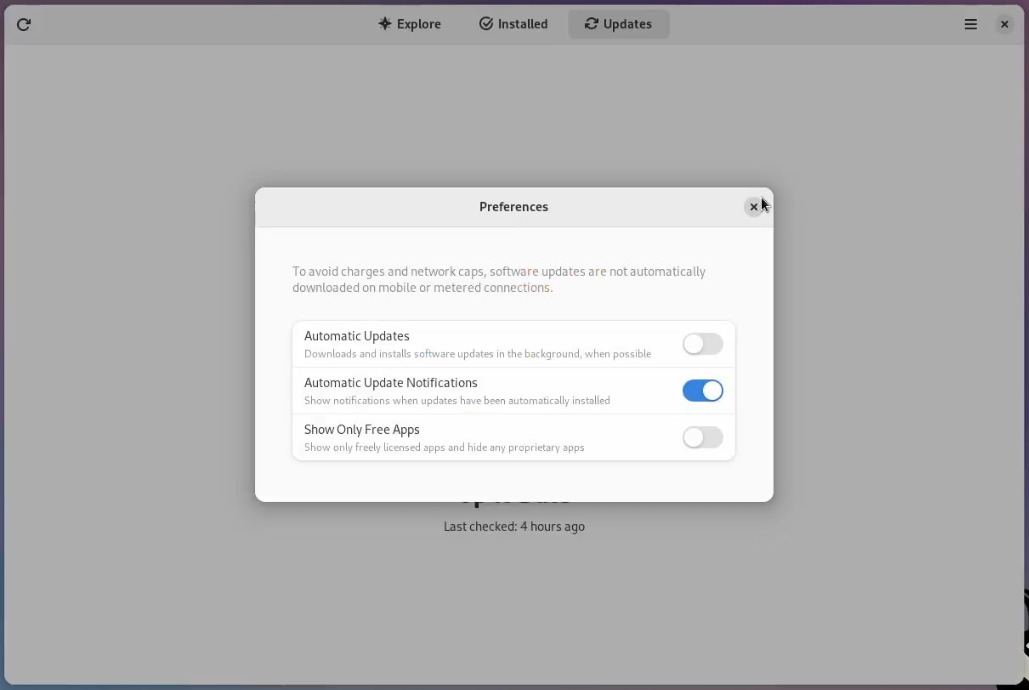Enable the Automatic Updates switch
This screenshot has width=1029, height=690.
[x=703, y=344]
